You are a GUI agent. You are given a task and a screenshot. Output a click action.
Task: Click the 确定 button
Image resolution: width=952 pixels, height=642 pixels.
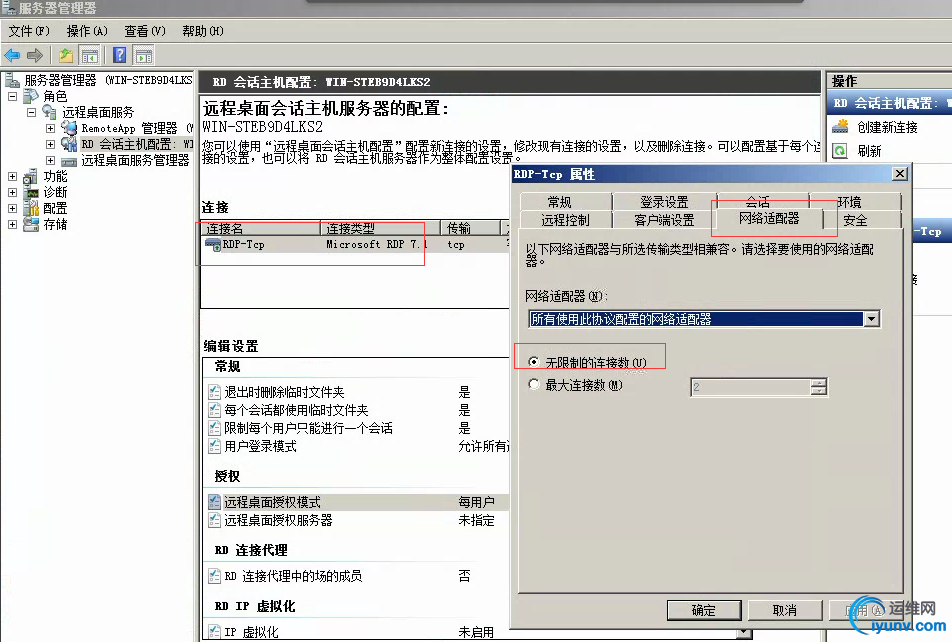[704, 610]
